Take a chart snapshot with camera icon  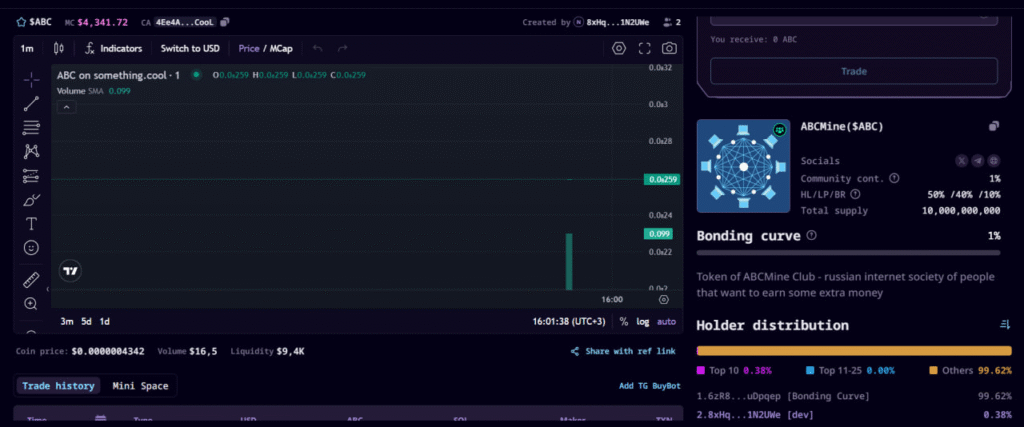pyautogui.click(x=669, y=48)
